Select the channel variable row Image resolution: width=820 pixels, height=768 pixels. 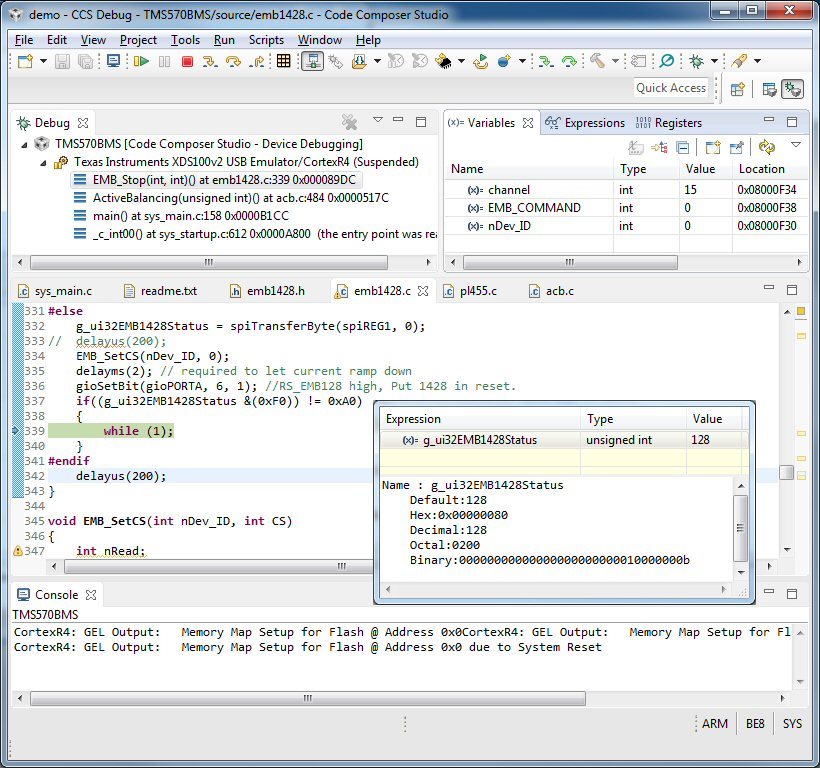pyautogui.click(x=625, y=190)
